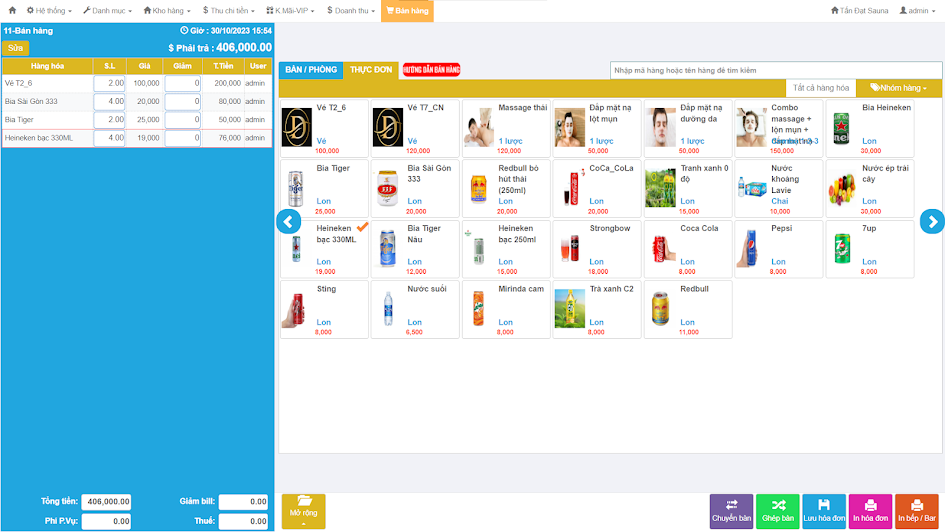Select the Vé T2_6 product thumbnail
The width and height of the screenshot is (945, 532).
pos(297,127)
